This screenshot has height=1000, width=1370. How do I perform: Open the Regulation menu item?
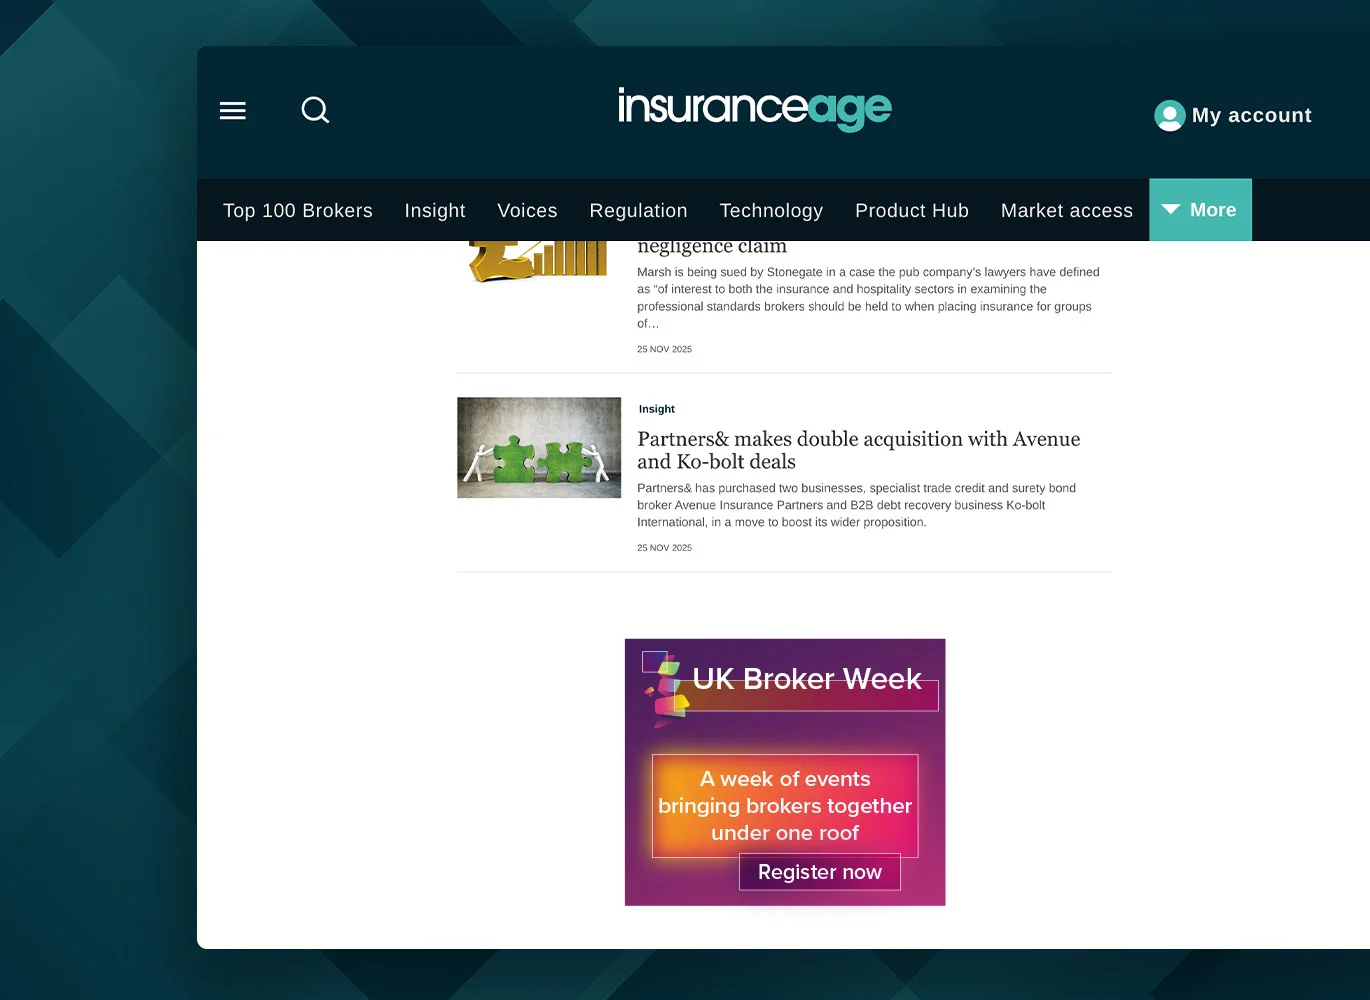[x=638, y=211]
